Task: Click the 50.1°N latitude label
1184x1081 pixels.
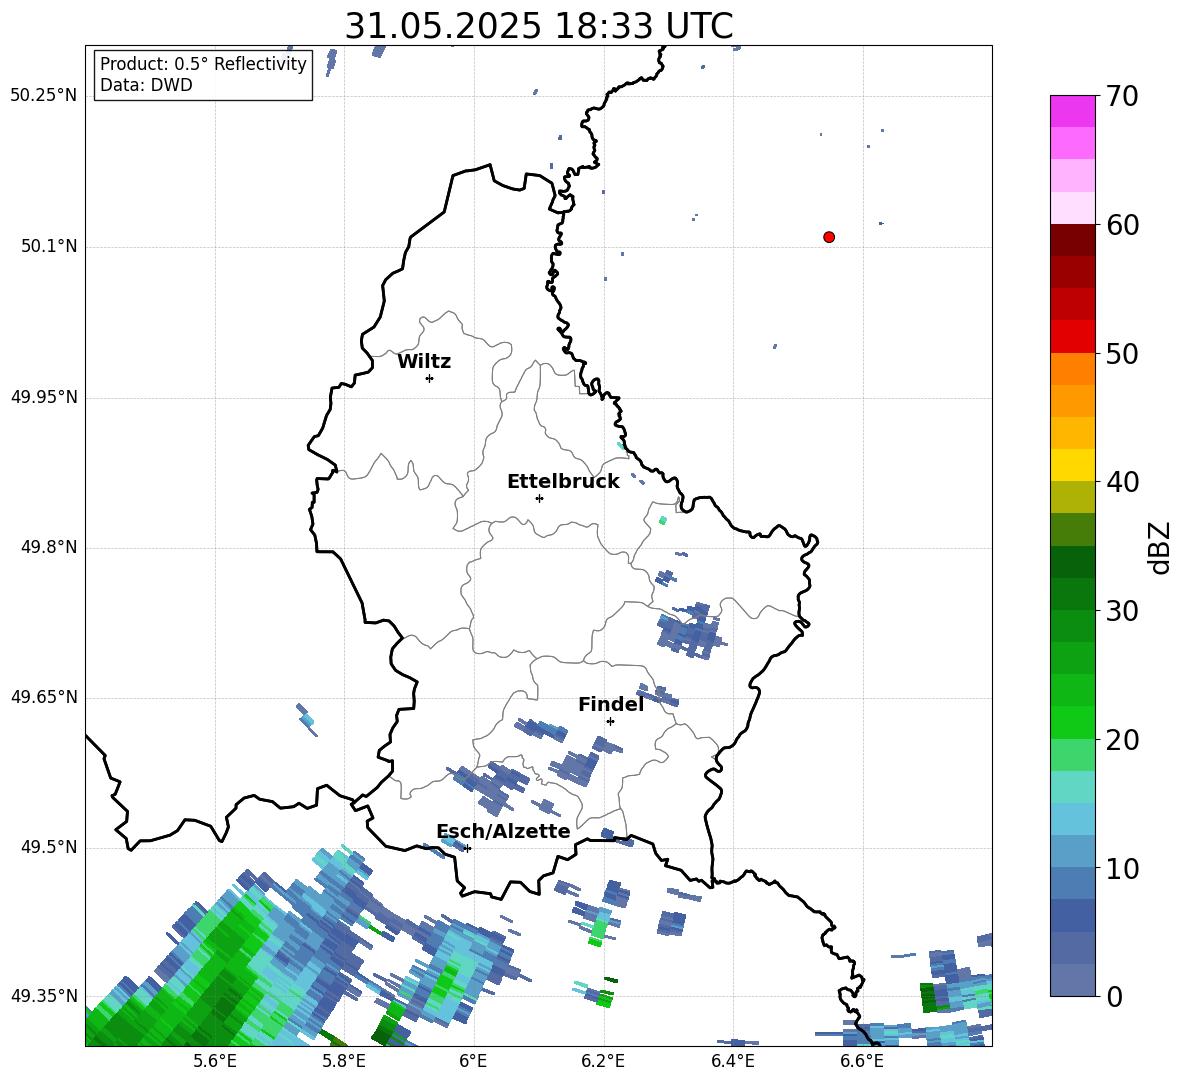Action: coord(49,247)
